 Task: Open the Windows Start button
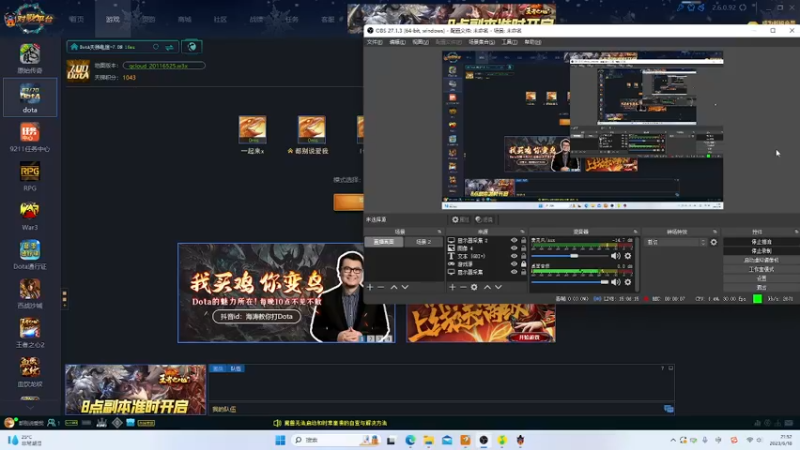(x=280, y=440)
